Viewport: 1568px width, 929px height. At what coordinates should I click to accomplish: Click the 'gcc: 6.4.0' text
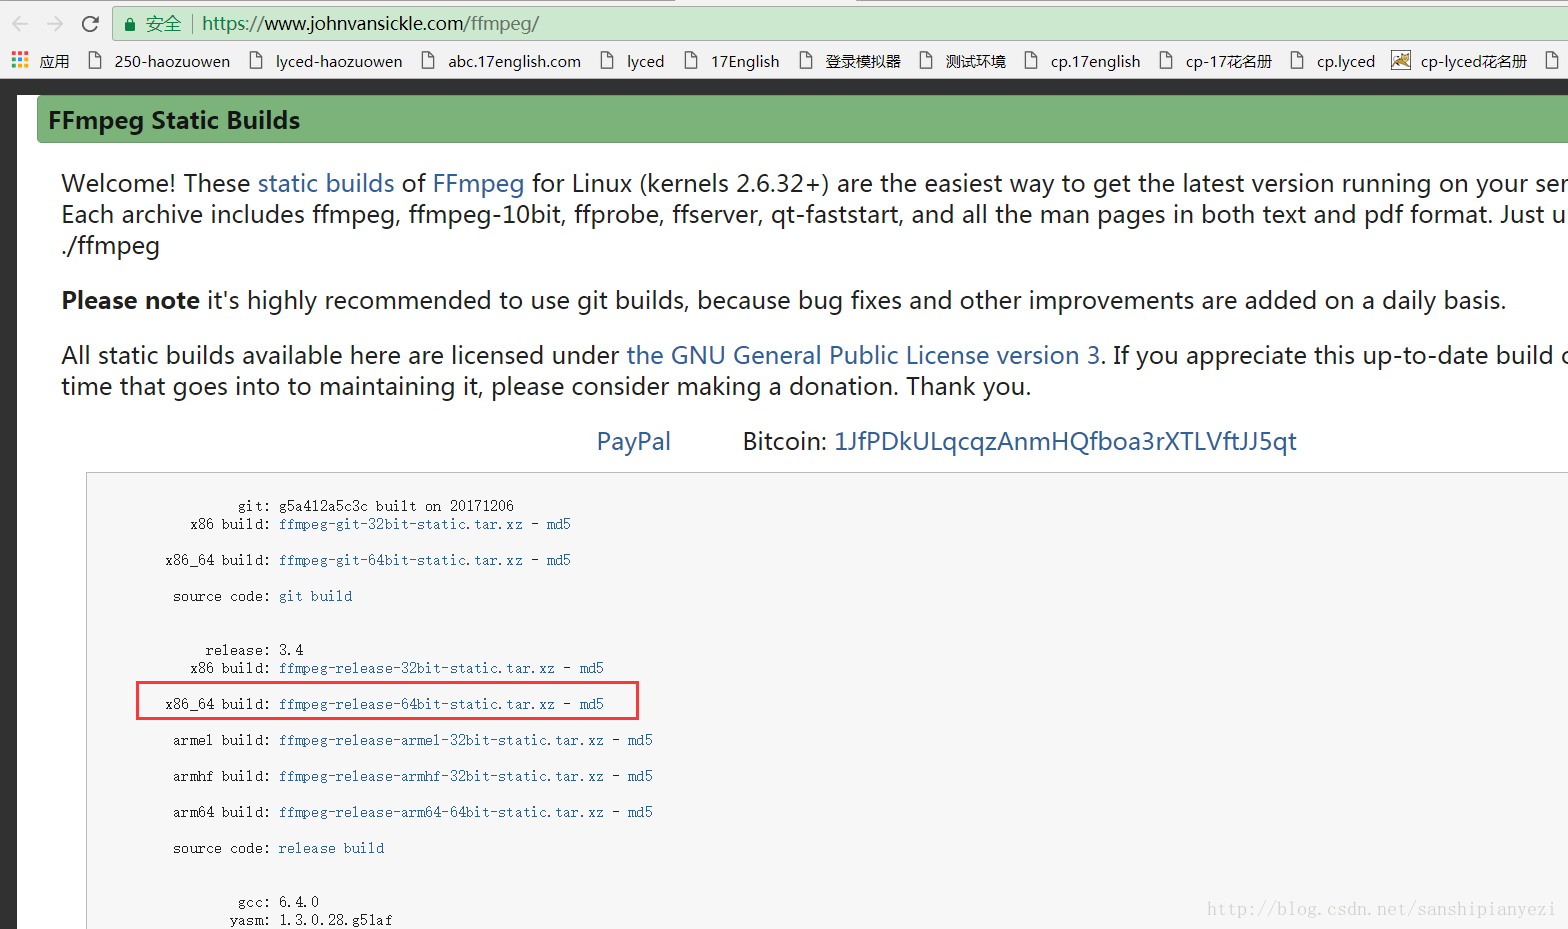pos(278,902)
